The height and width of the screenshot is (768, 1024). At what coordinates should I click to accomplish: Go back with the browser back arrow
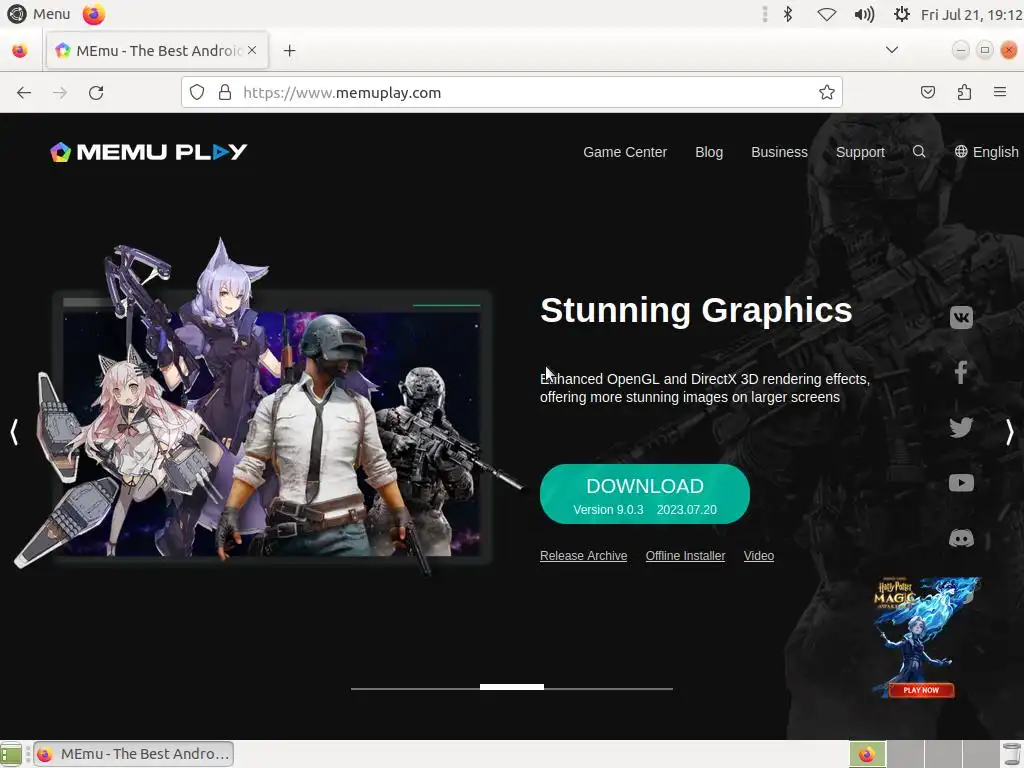tap(24, 93)
